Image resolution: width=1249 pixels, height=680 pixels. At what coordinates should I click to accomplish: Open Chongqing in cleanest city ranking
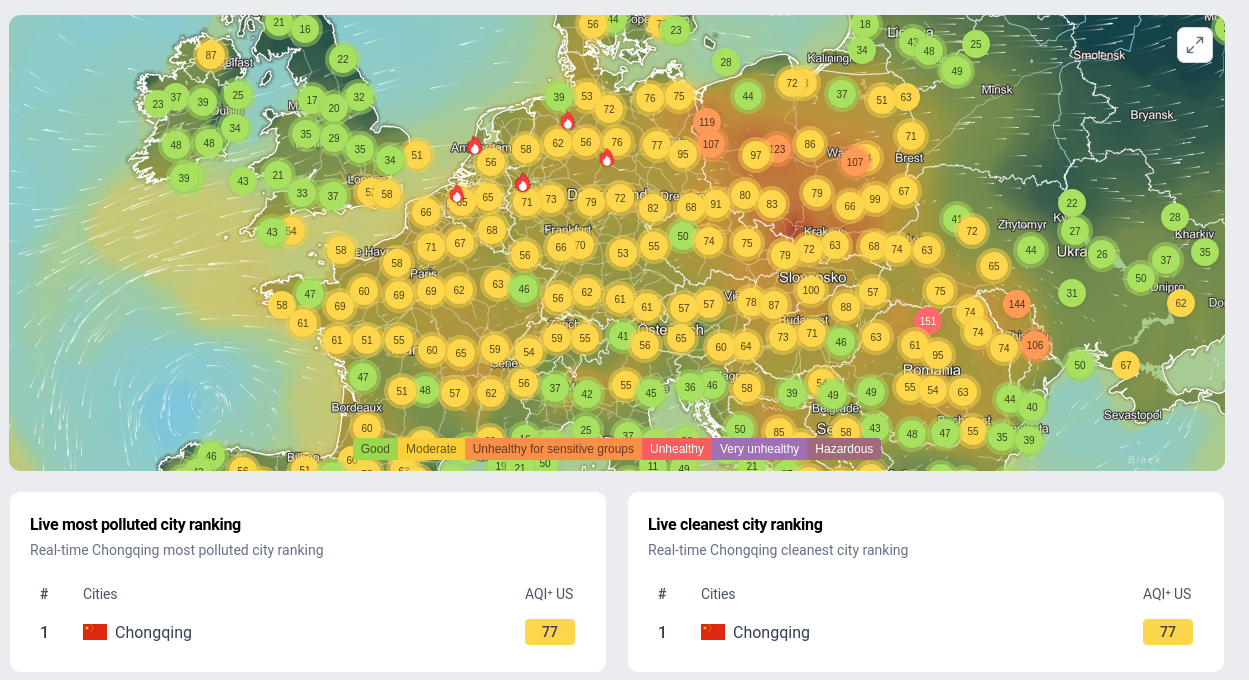(771, 632)
